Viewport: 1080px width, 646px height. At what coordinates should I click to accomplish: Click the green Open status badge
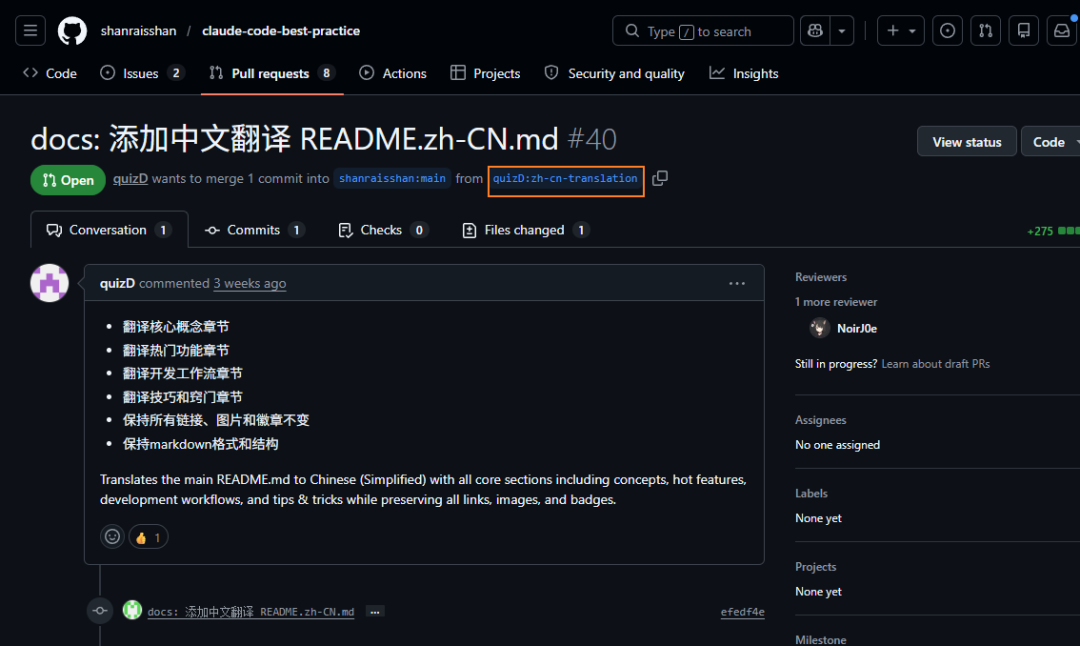click(x=68, y=180)
